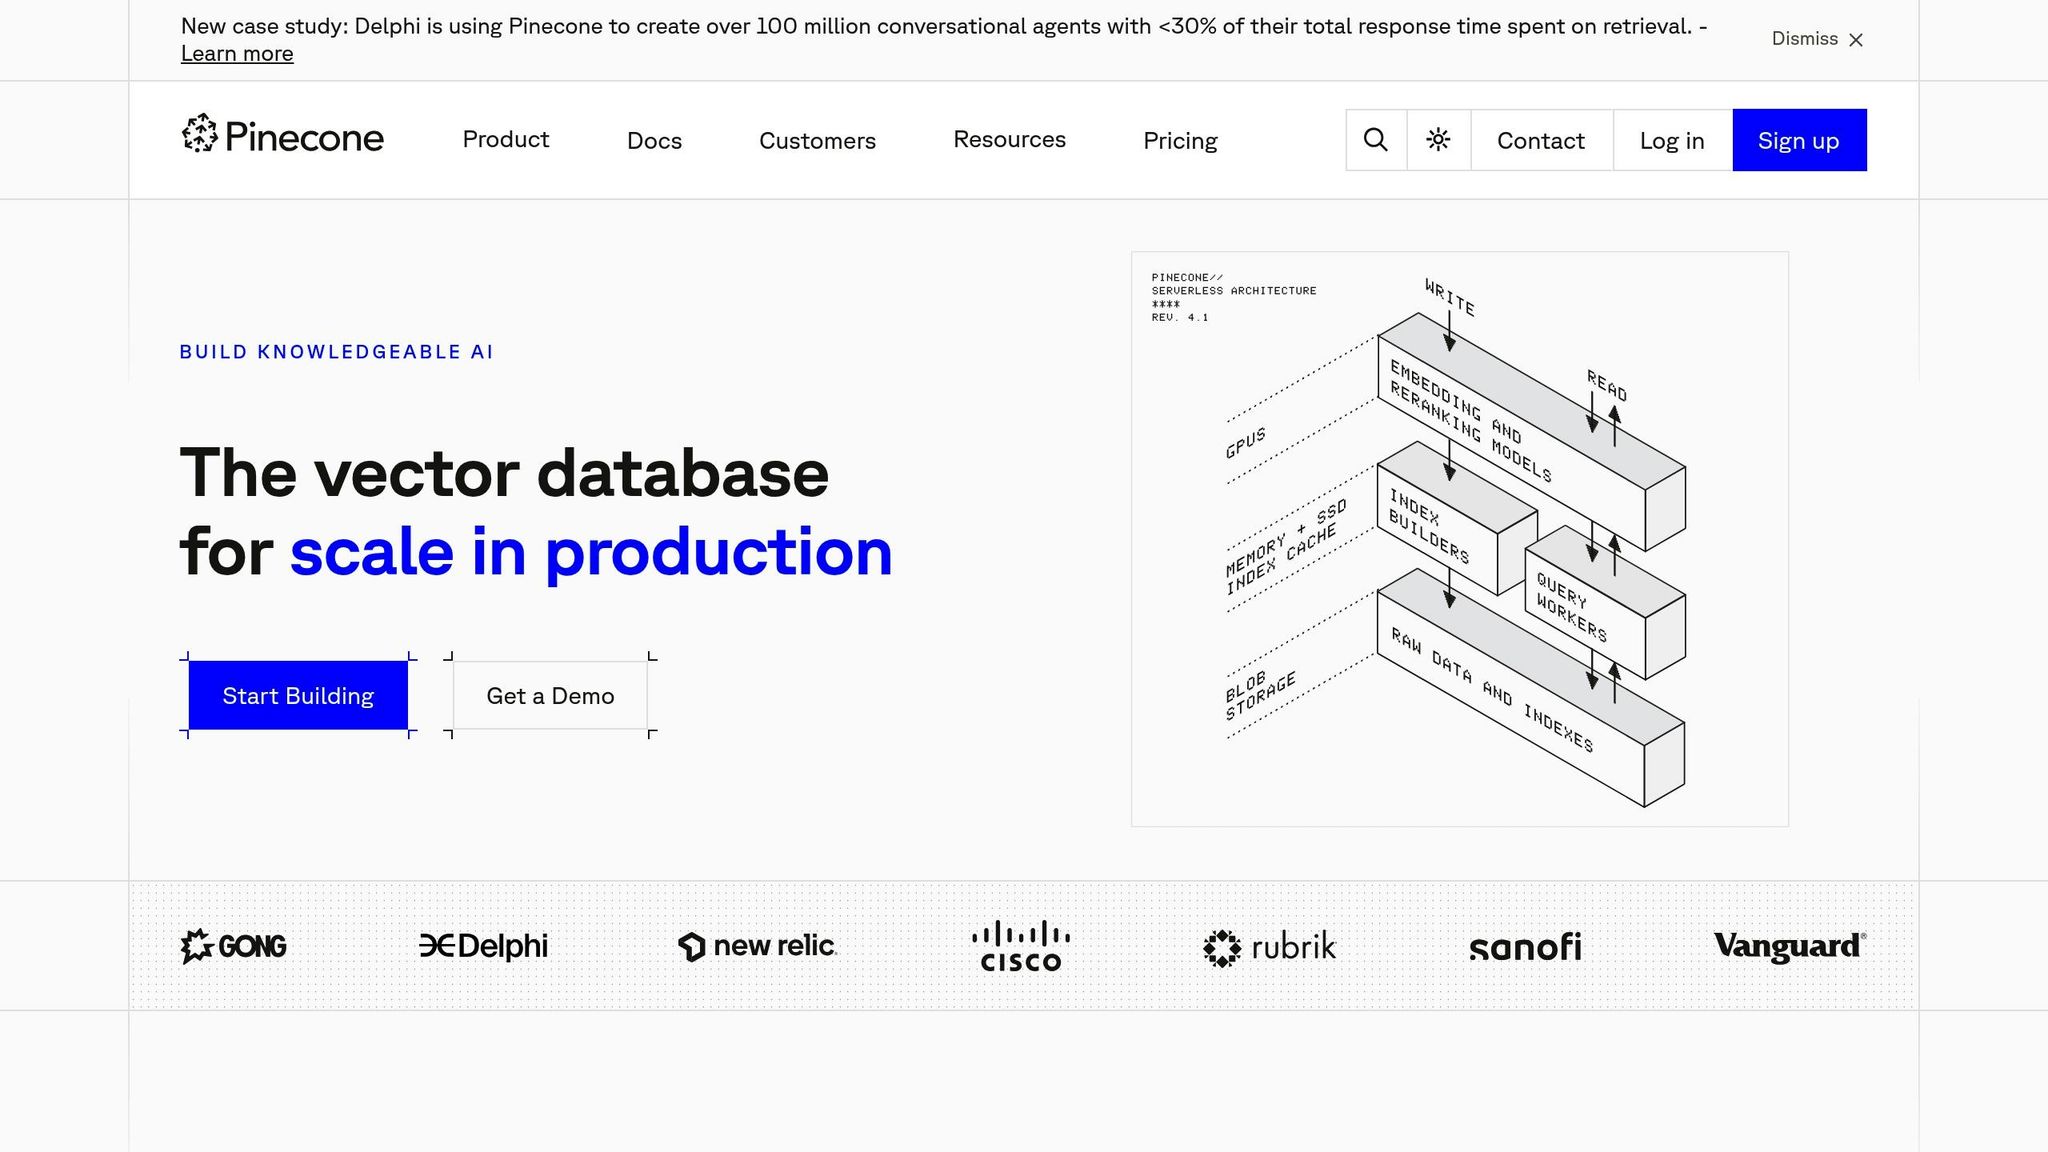Click the Vanguard logo
Image resolution: width=2048 pixels, height=1152 pixels.
point(1790,946)
